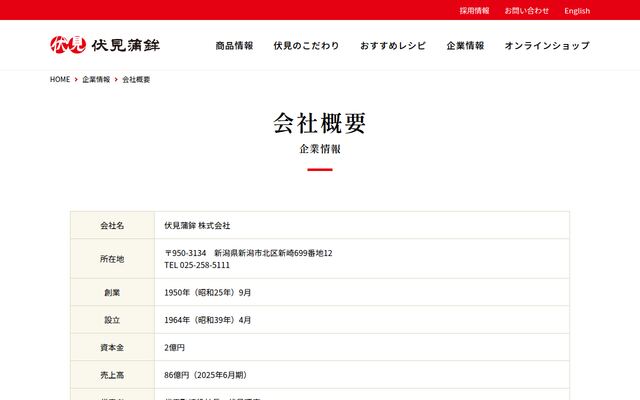Click the address line 〒950-3134 新潟県新潟市北区

click(248, 253)
